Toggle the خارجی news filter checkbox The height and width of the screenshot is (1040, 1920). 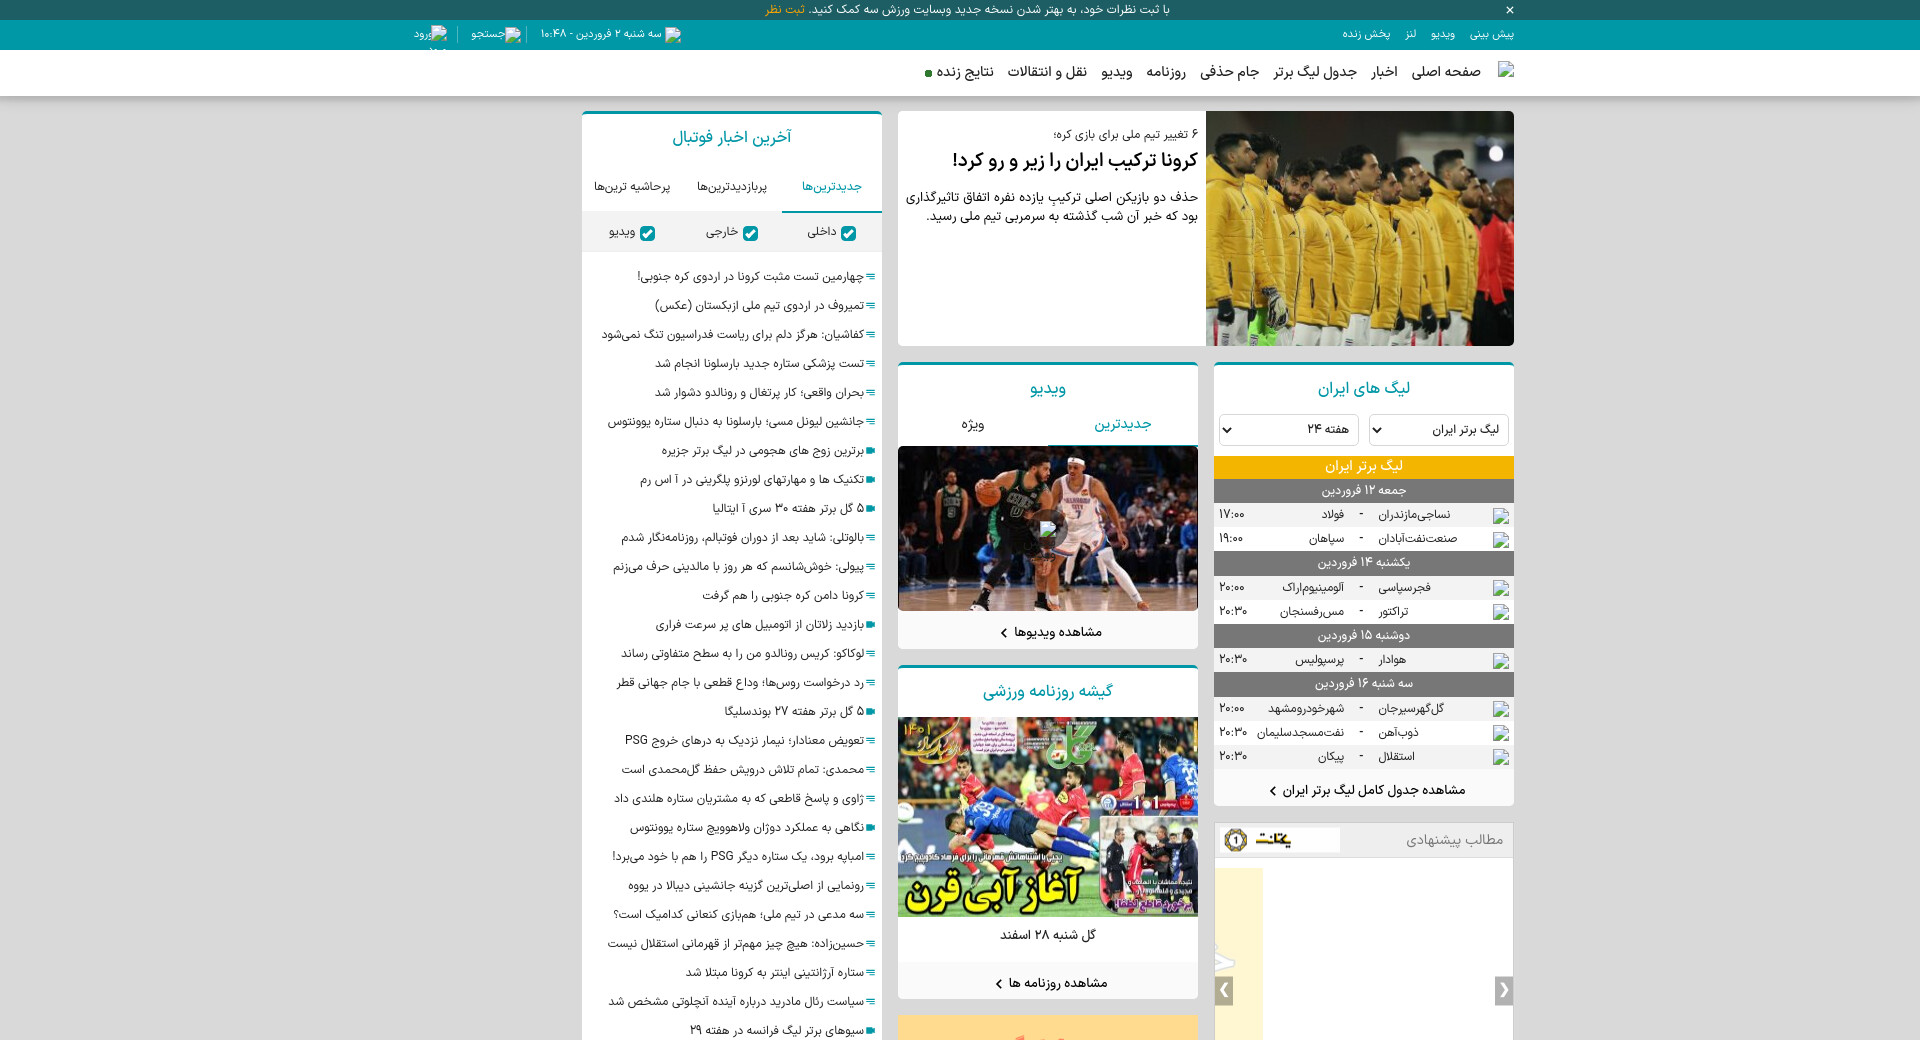tap(750, 233)
